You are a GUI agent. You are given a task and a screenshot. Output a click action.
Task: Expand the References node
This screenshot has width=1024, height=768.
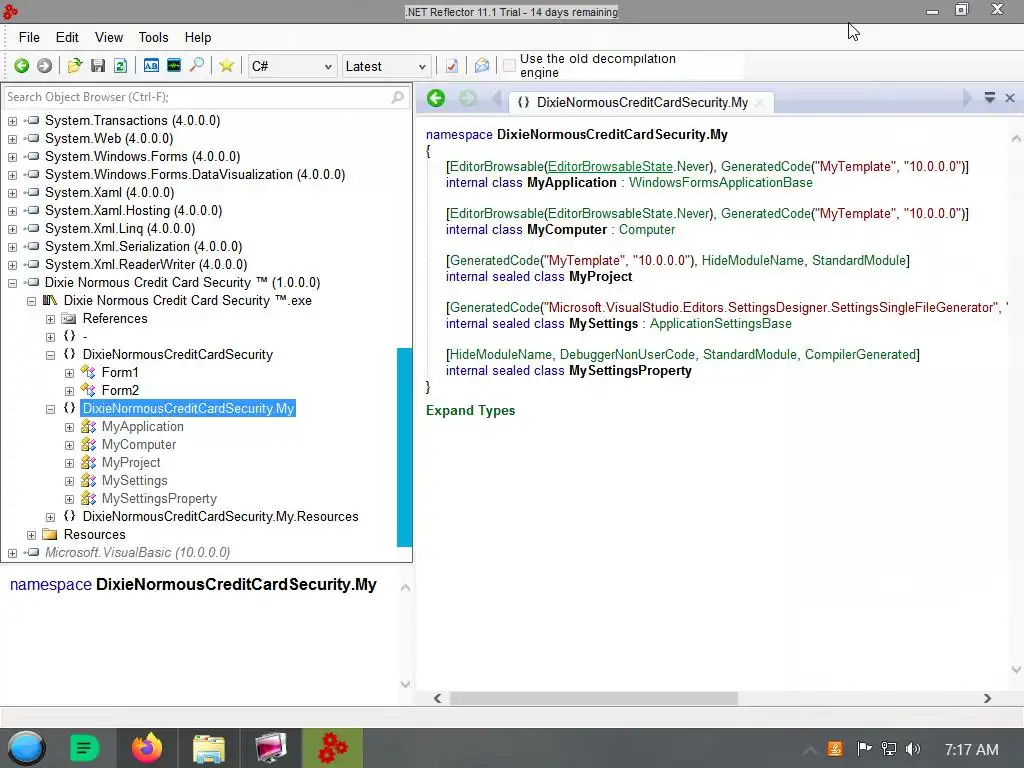point(50,319)
